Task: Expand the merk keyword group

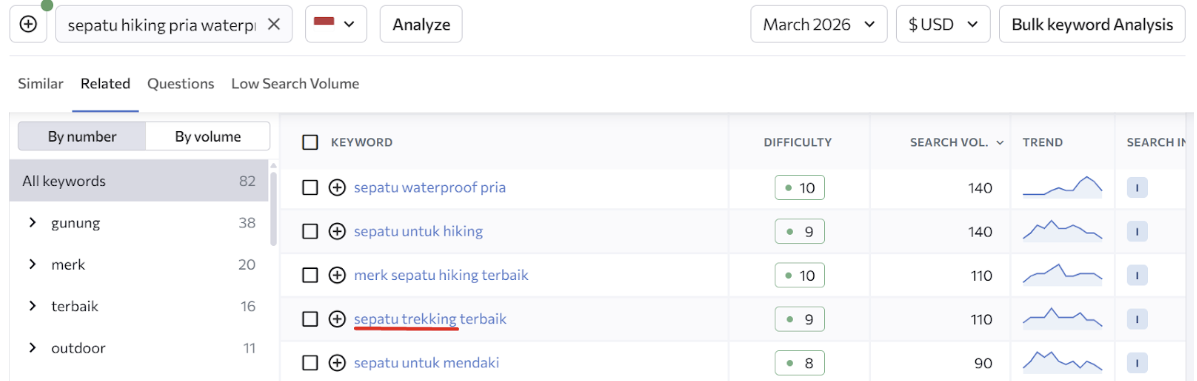Action: point(33,264)
